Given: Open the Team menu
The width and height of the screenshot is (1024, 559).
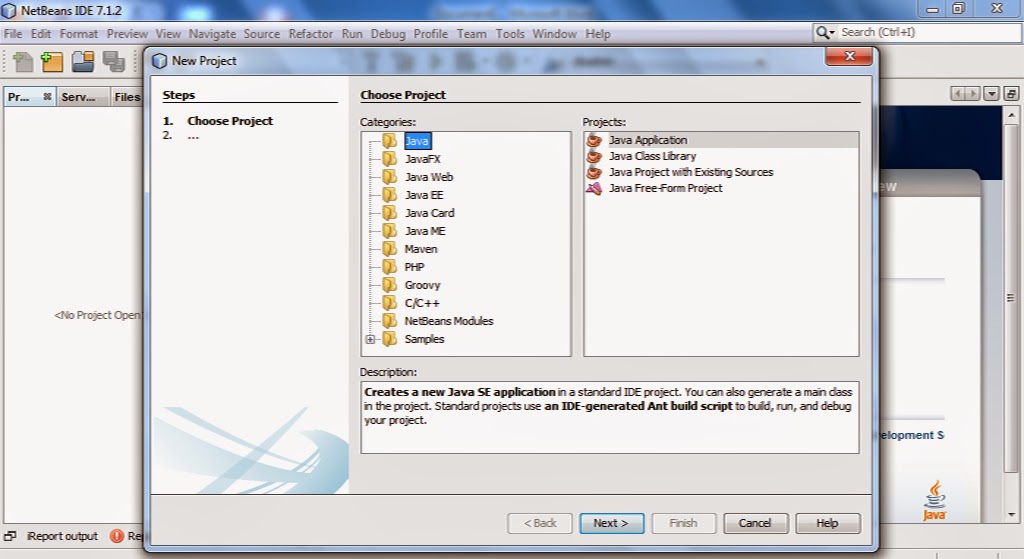Looking at the screenshot, I should point(471,33).
